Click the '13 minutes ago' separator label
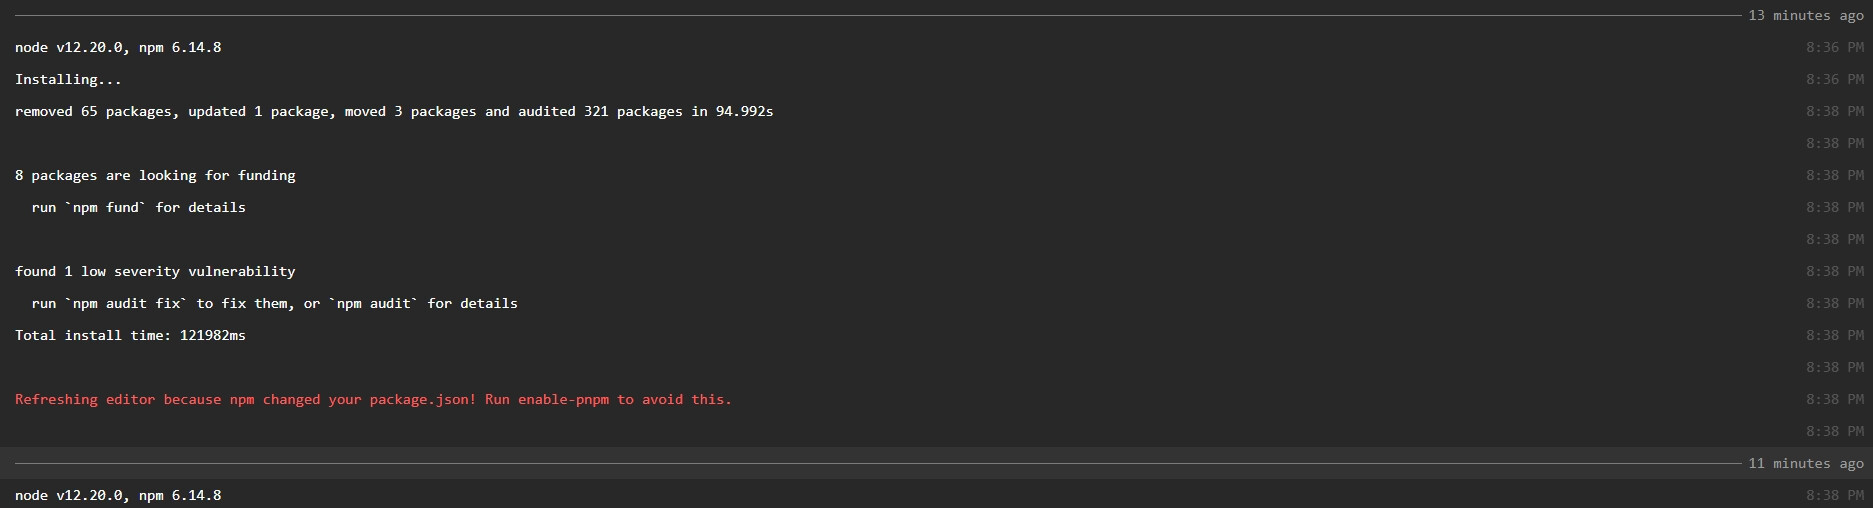 point(1806,15)
